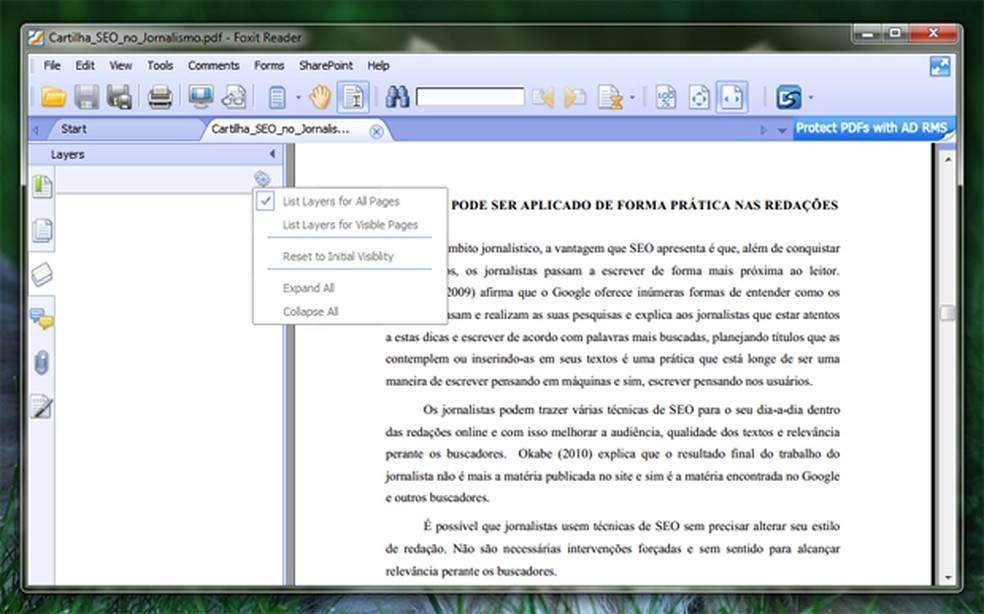Image resolution: width=984 pixels, height=614 pixels.
Task: Select List Layers for Visible Pages
Action: tap(350, 225)
